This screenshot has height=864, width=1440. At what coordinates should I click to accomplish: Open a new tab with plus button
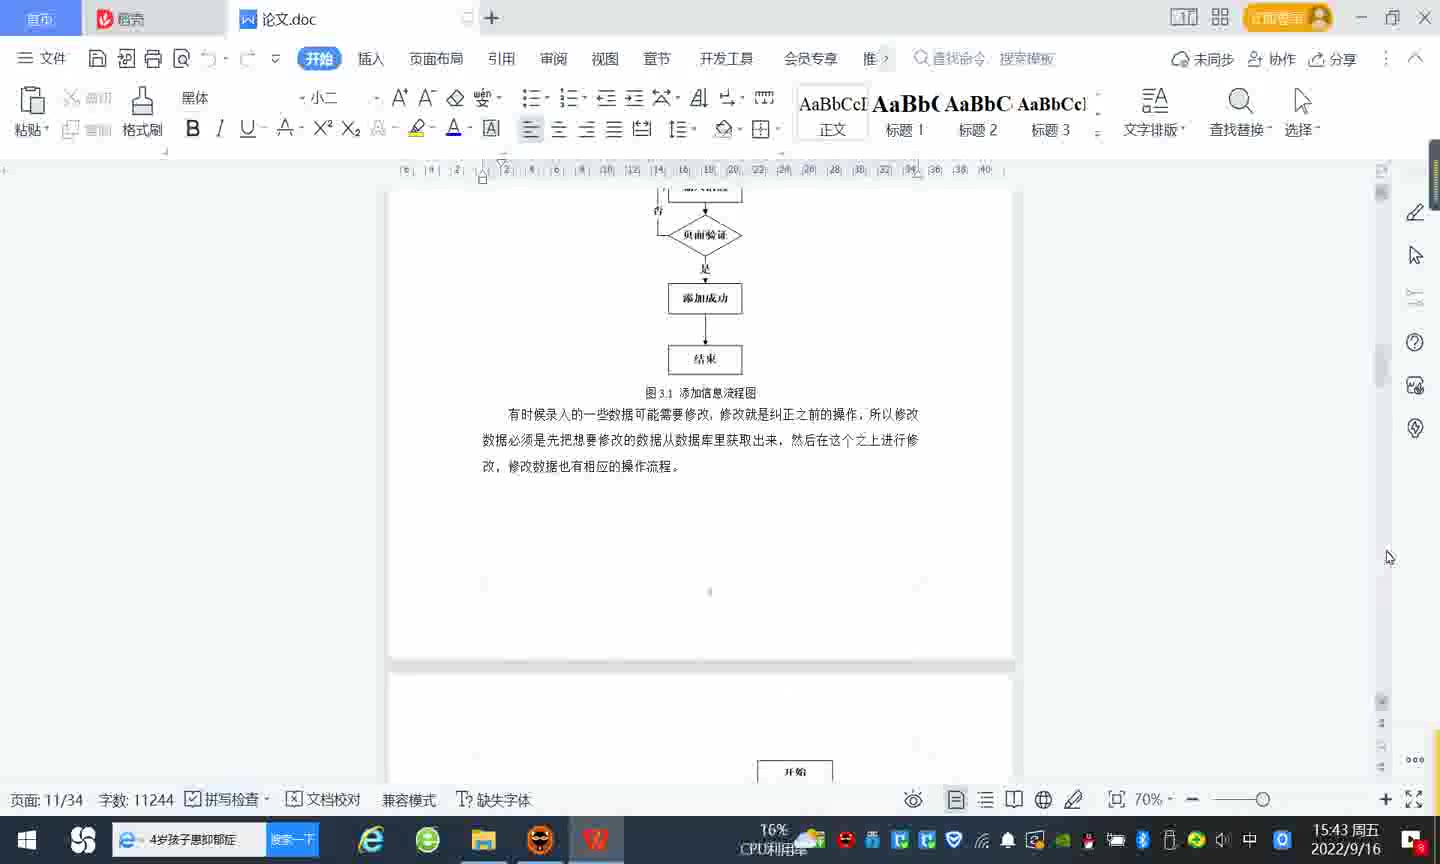(492, 18)
